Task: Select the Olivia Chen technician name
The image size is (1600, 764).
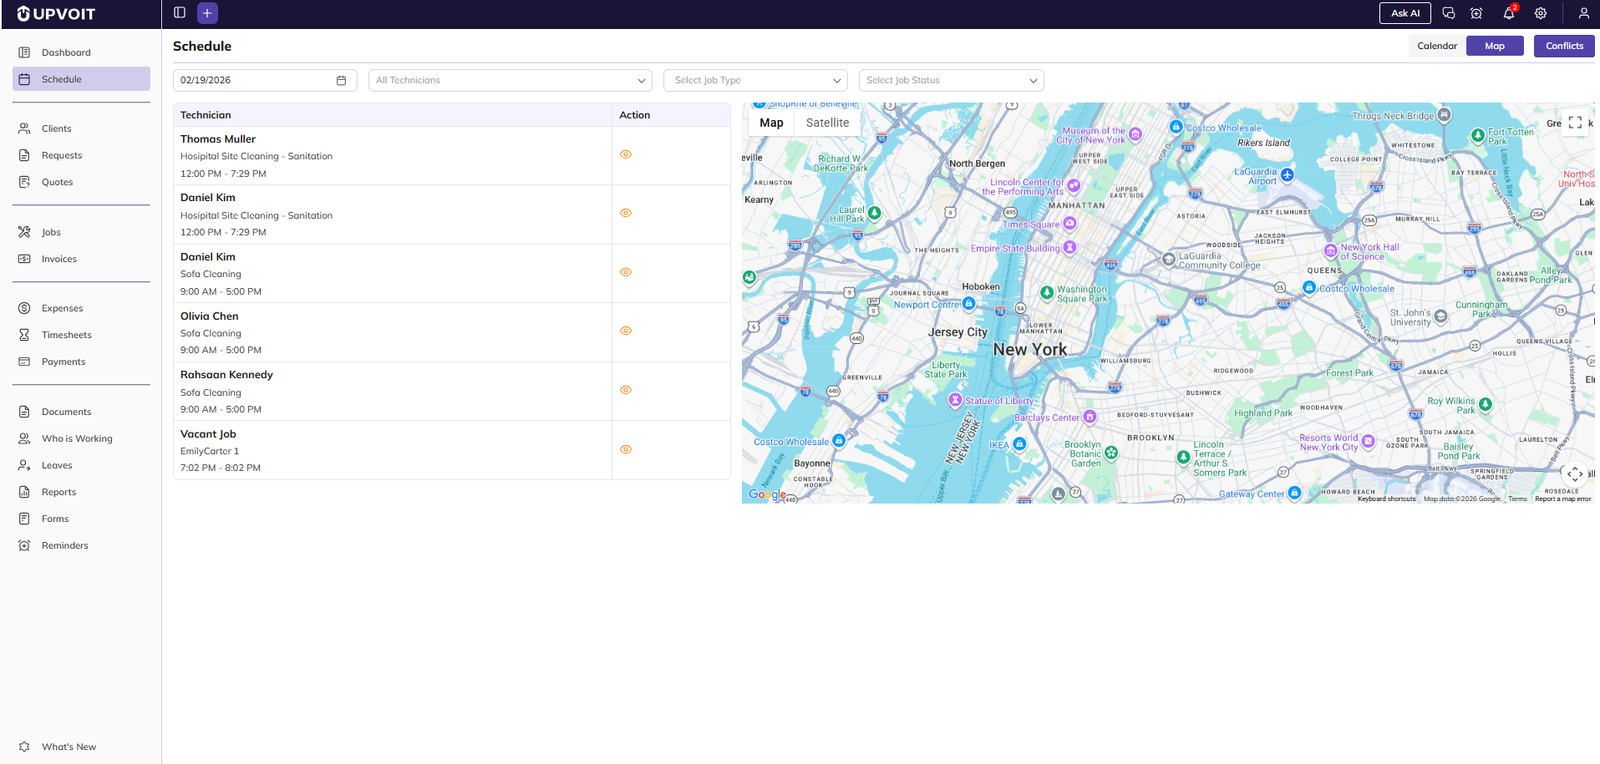Action: 209,316
